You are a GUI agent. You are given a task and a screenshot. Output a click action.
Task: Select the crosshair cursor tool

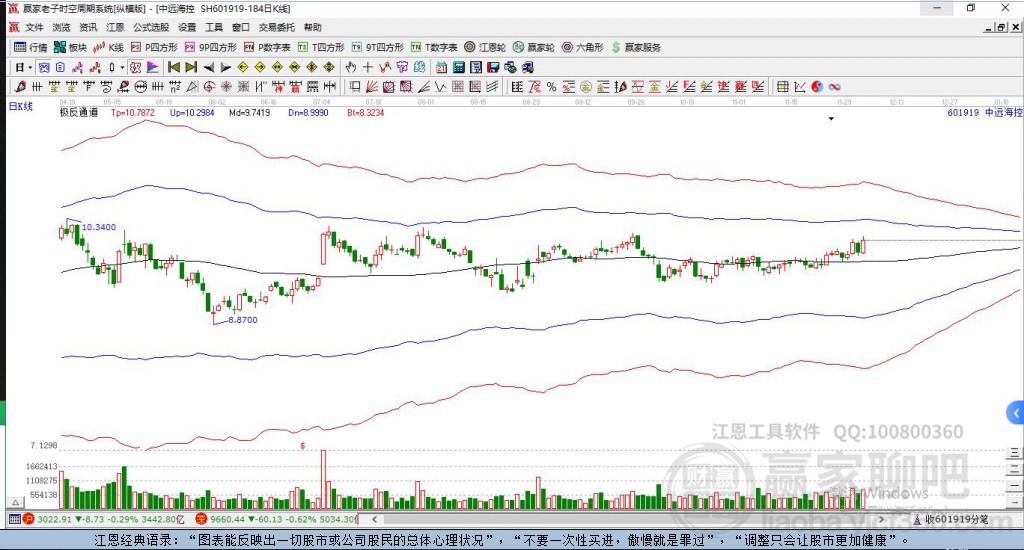click(368, 67)
